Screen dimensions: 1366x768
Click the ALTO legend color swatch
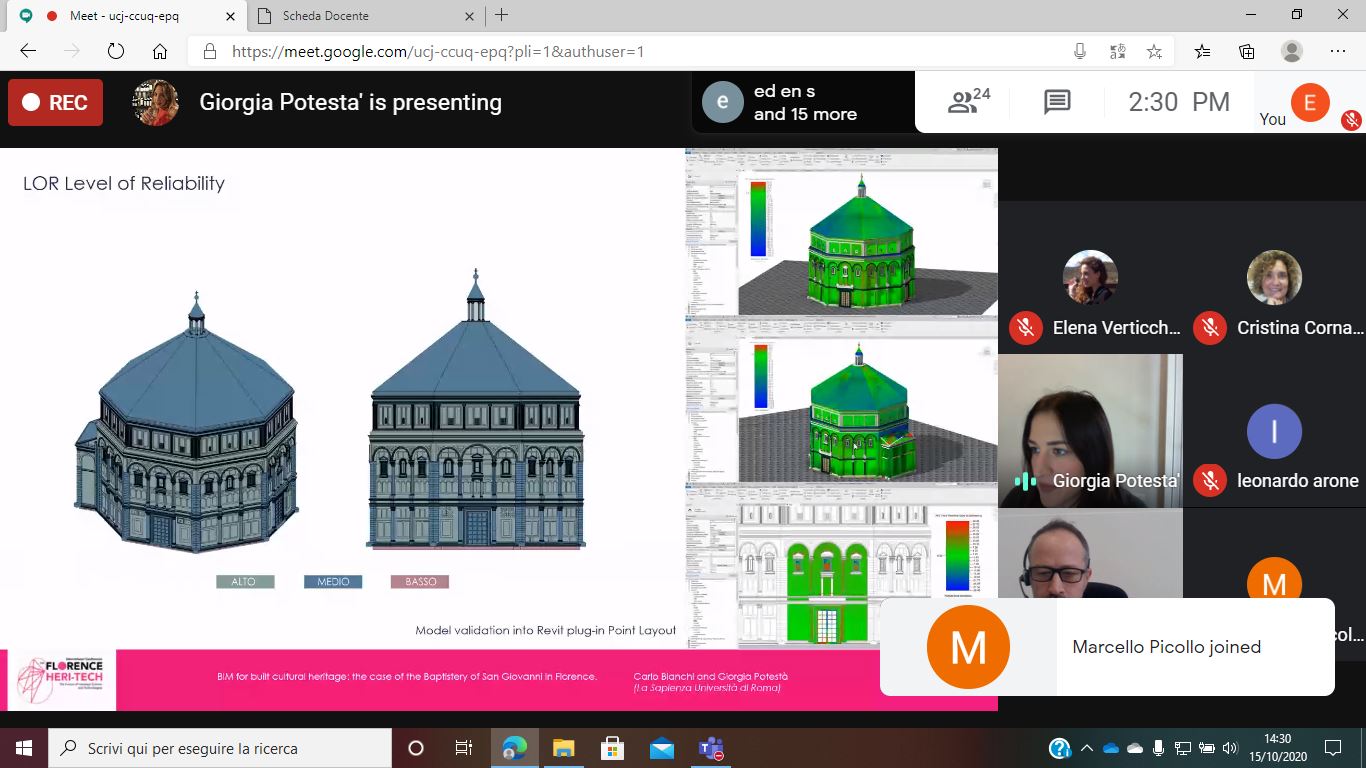(x=245, y=582)
